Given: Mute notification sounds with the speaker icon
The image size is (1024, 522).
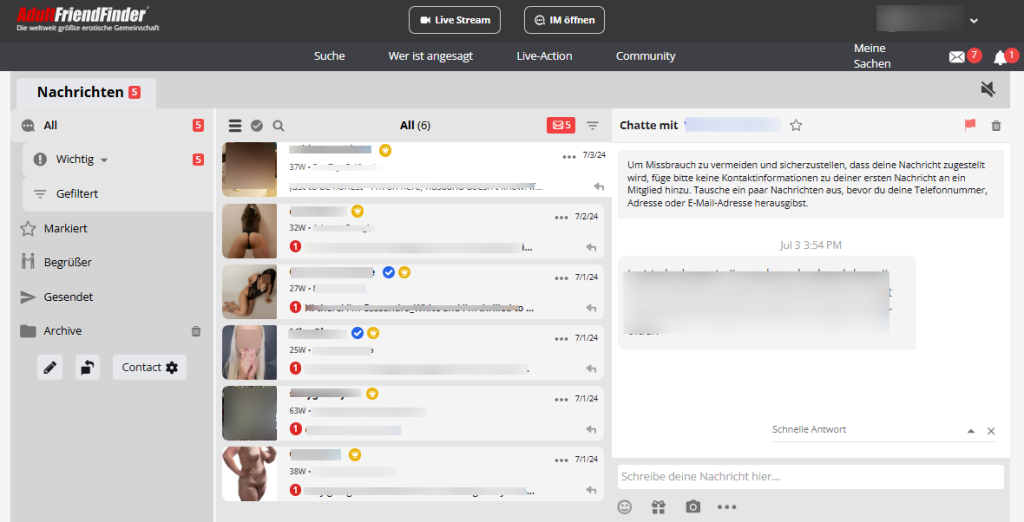Looking at the screenshot, I should click(987, 89).
